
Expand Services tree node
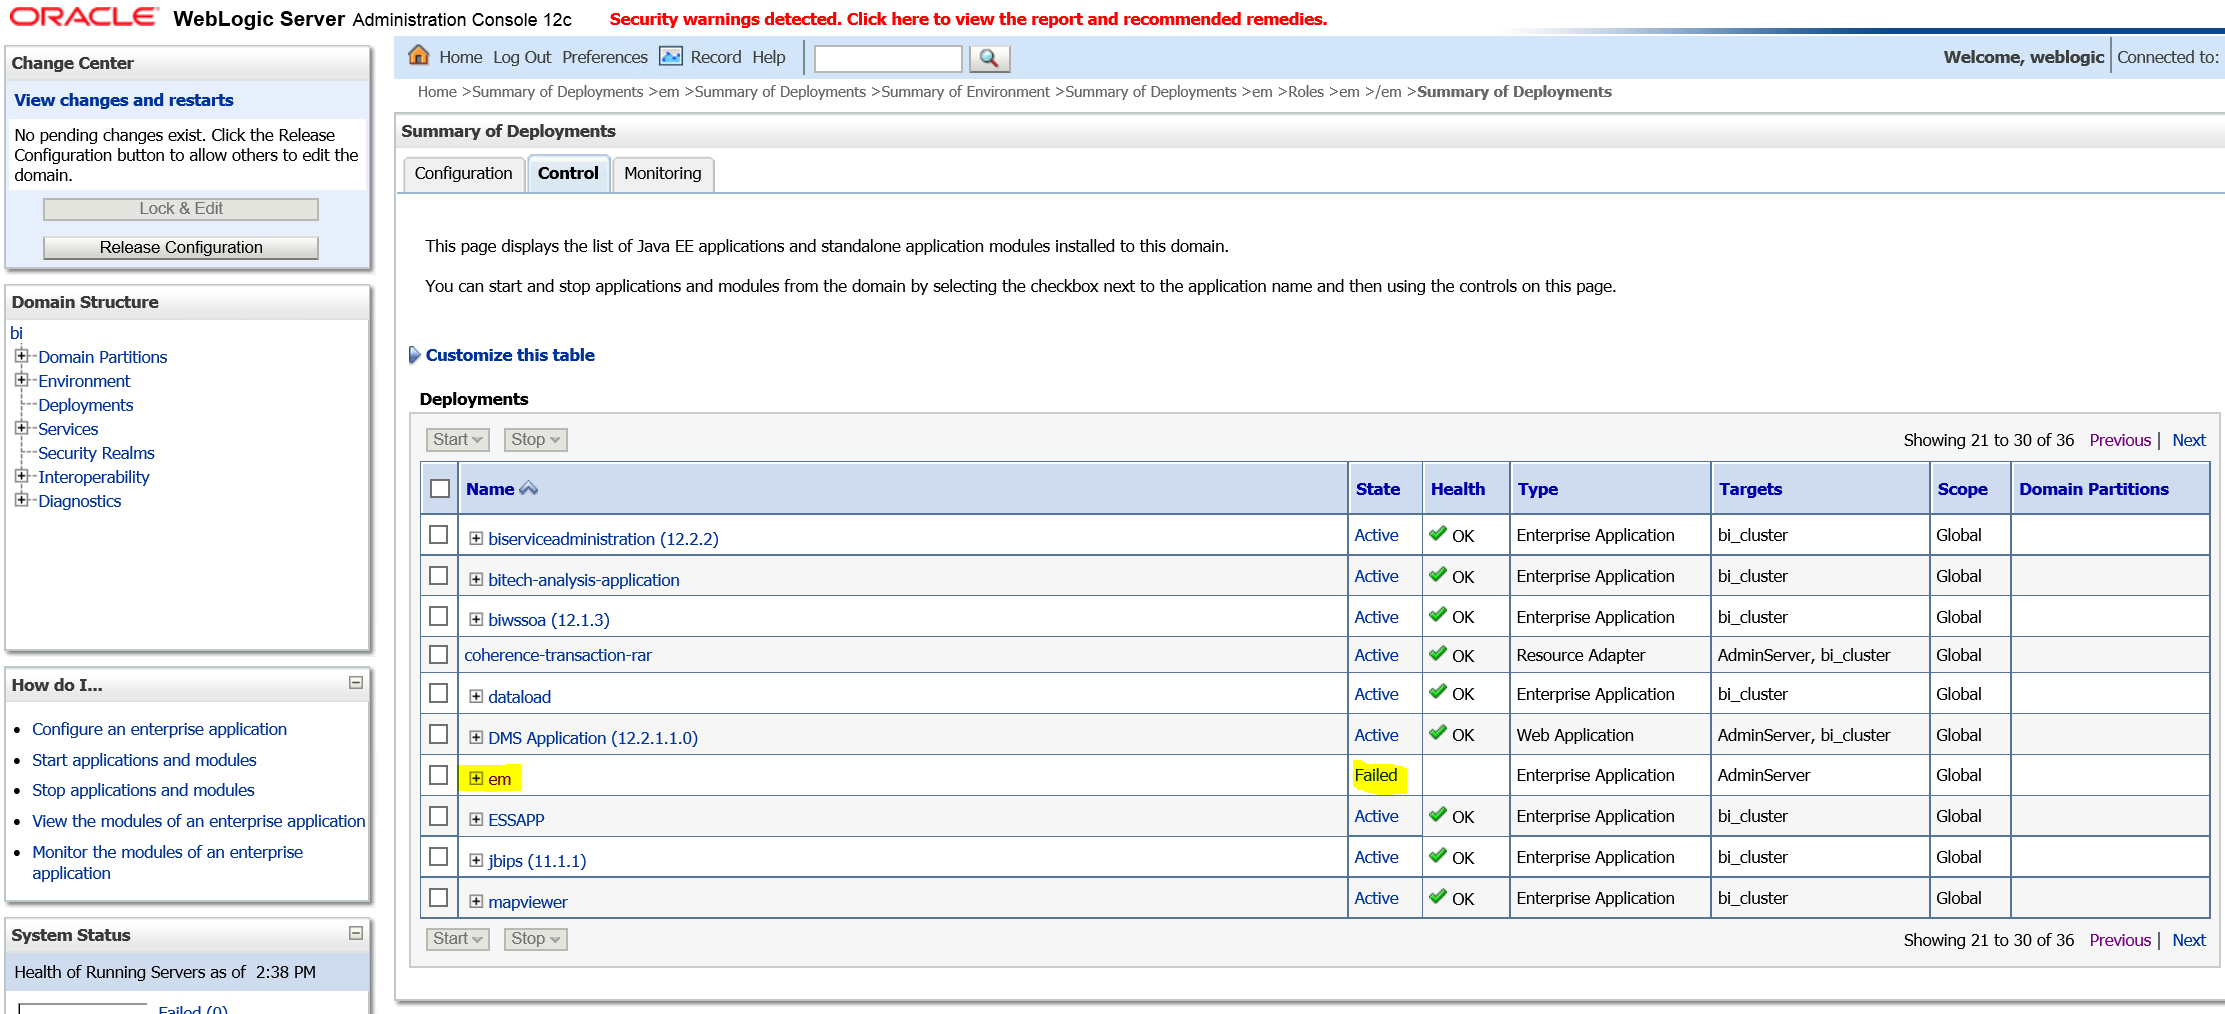point(21,428)
